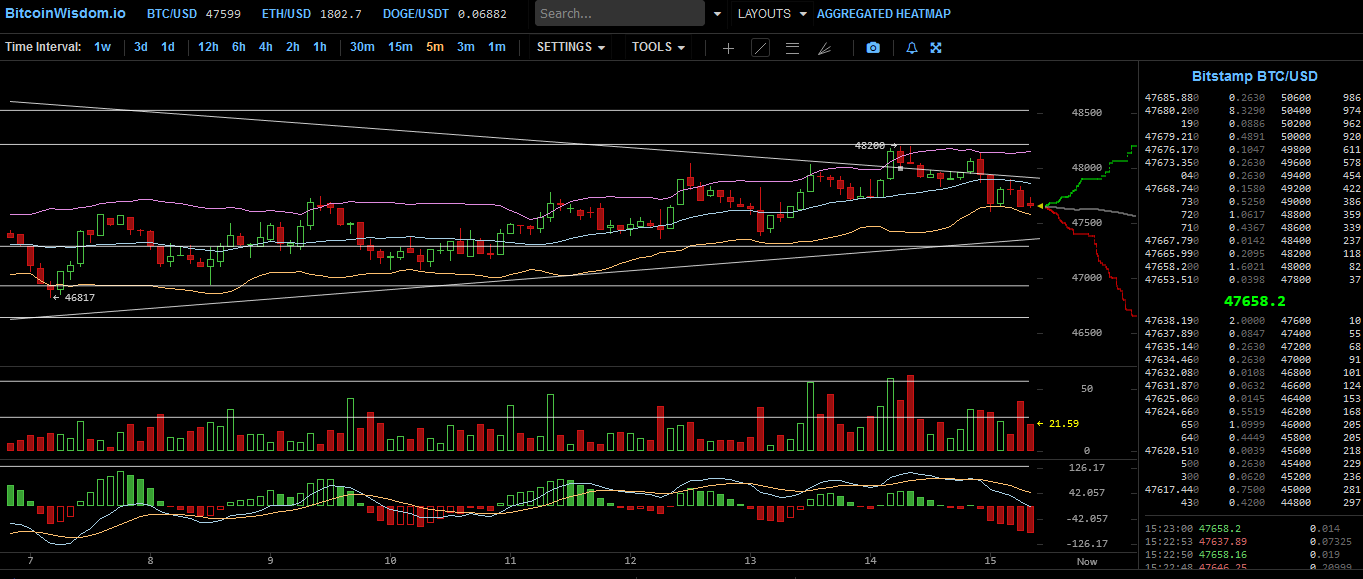Switch to the 12h time interval
1363x579 pixels.
tap(208, 47)
